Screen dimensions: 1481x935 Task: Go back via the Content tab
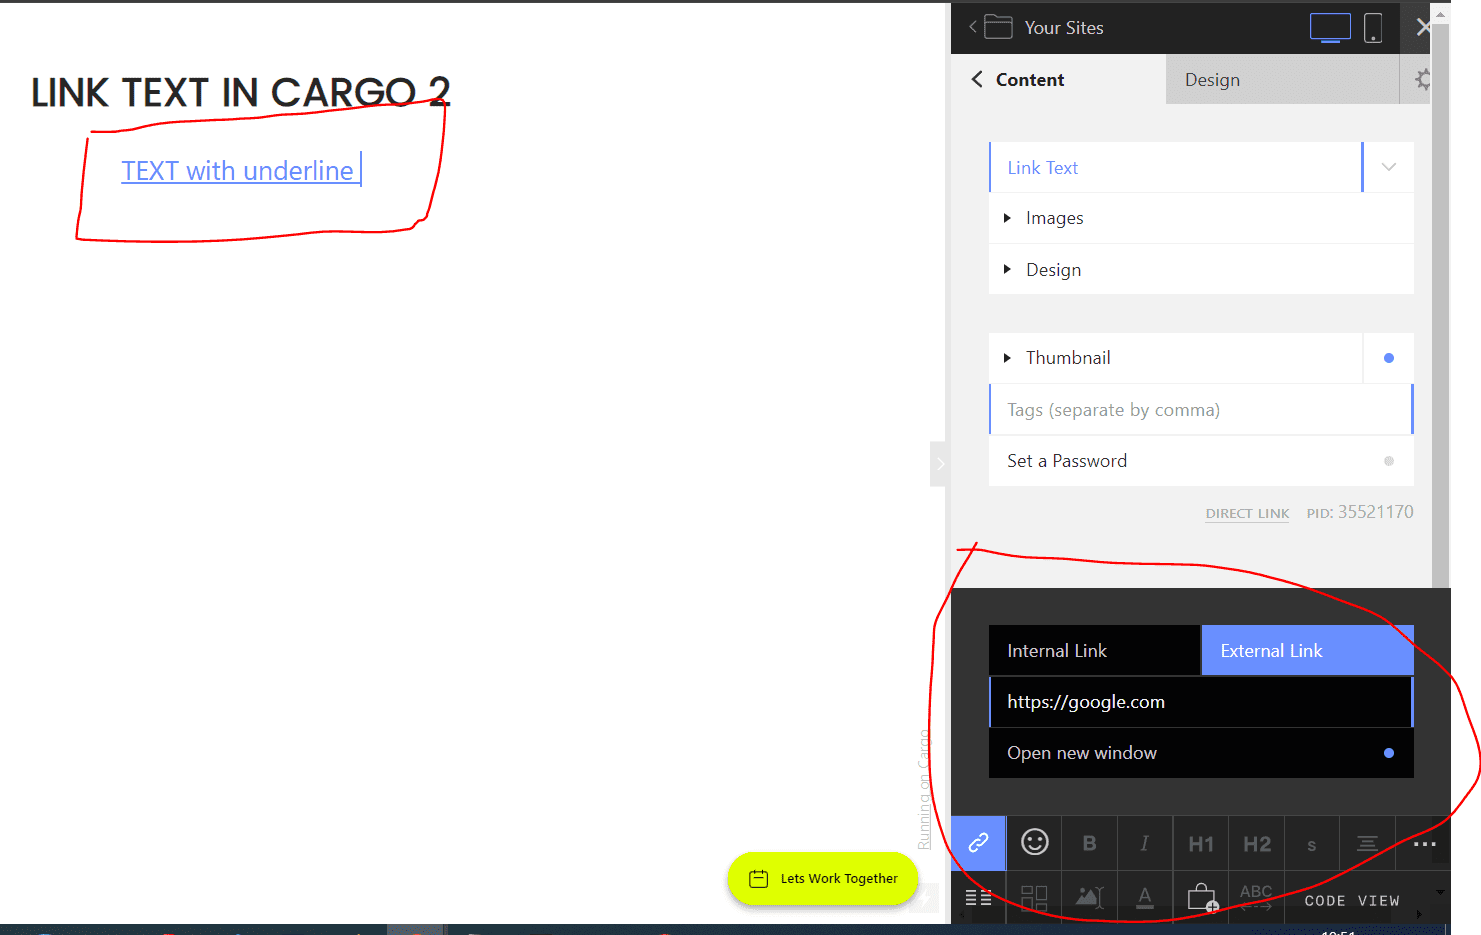(1016, 79)
